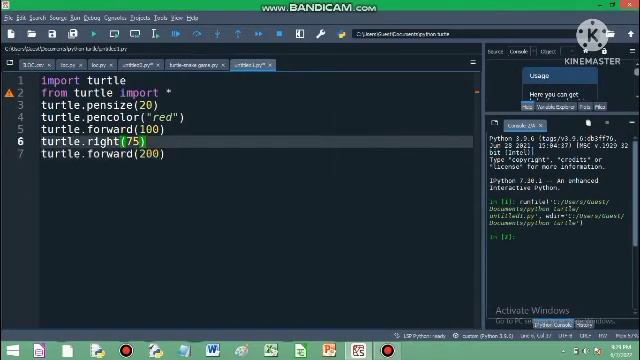Viewport: 640px width, 360px height.
Task: Save all files with the double-disk icon
Action: (x=73, y=34)
